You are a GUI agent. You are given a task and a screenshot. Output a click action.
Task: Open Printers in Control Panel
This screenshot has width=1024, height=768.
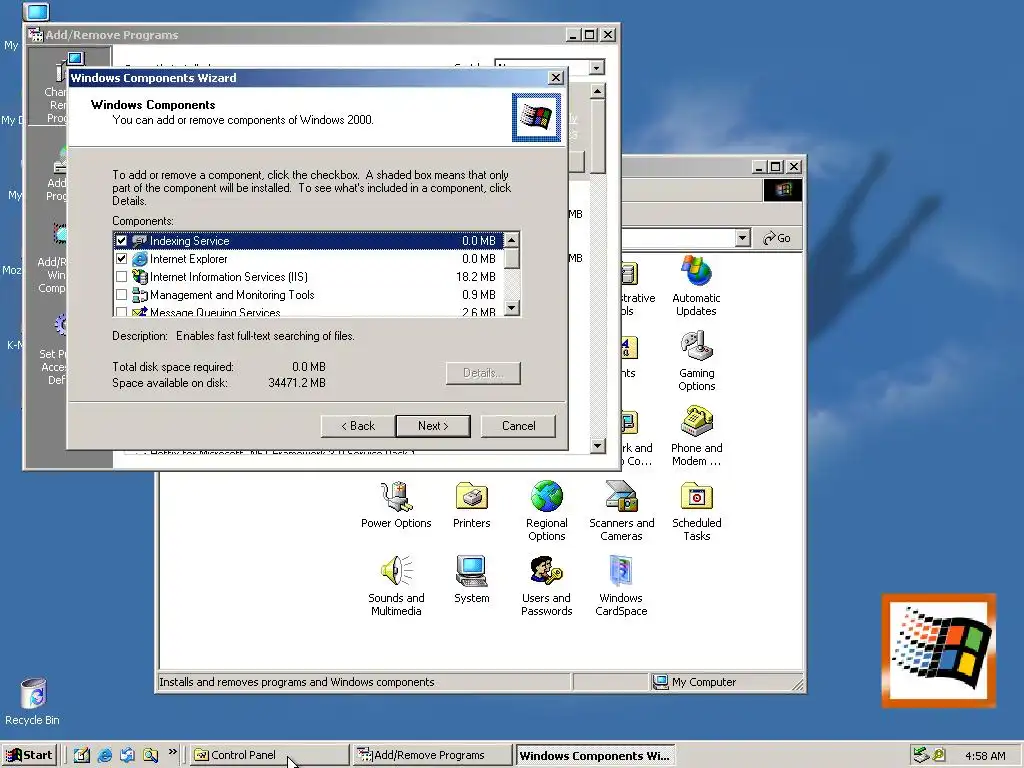(472, 504)
